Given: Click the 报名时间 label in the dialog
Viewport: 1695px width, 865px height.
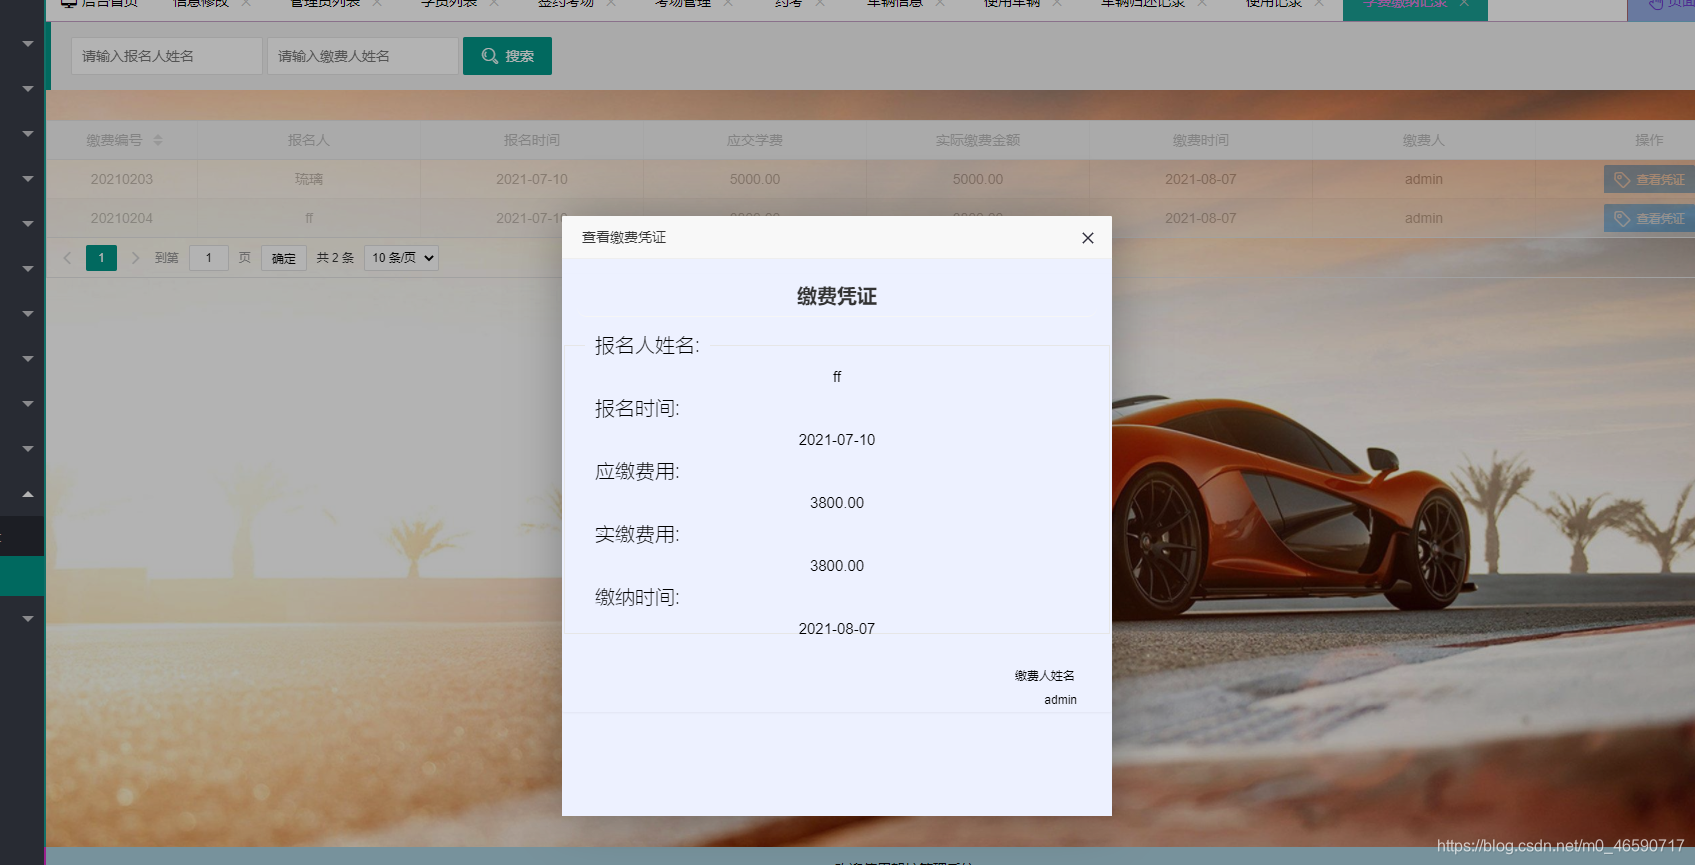Looking at the screenshot, I should [637, 409].
